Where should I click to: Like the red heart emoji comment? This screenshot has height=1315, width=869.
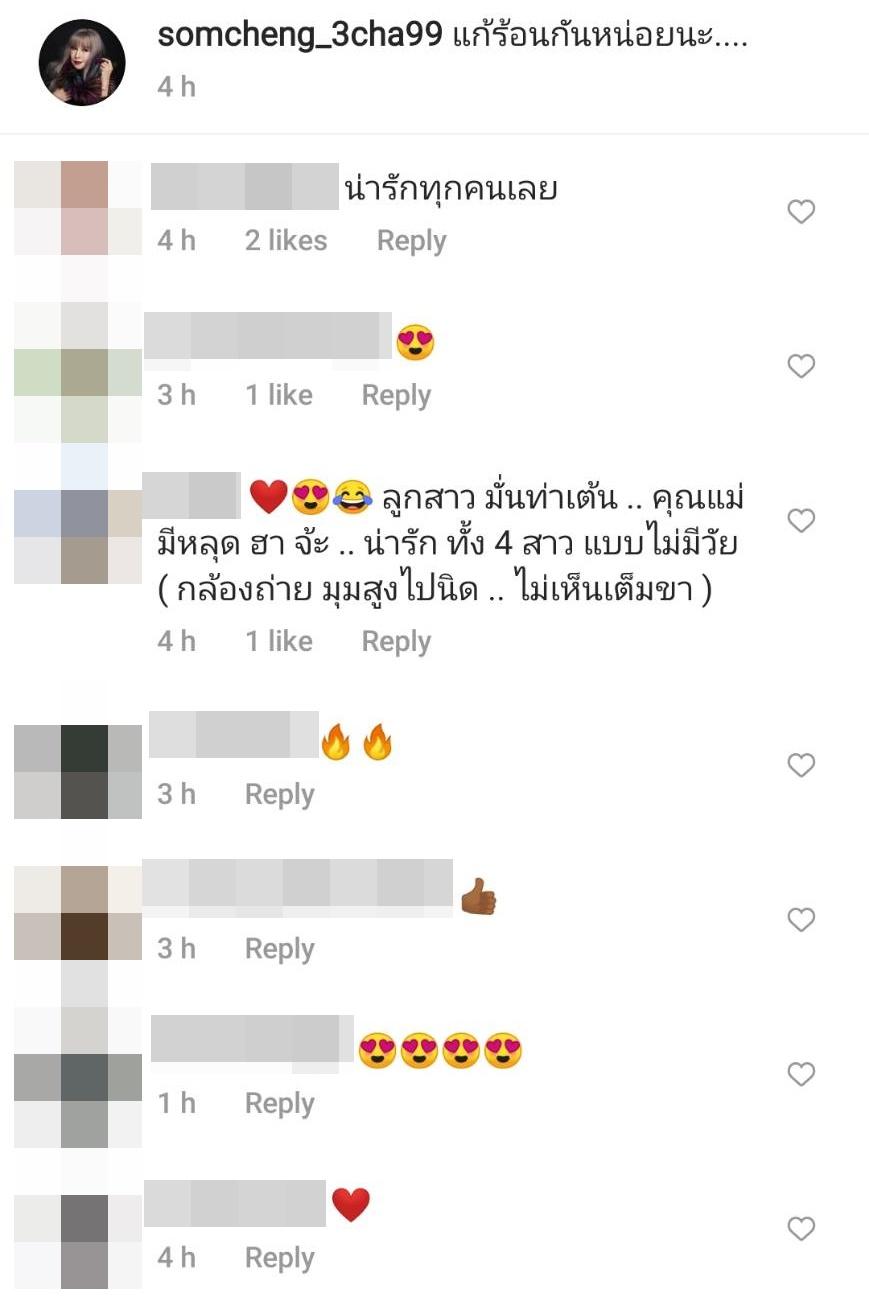tap(801, 1229)
